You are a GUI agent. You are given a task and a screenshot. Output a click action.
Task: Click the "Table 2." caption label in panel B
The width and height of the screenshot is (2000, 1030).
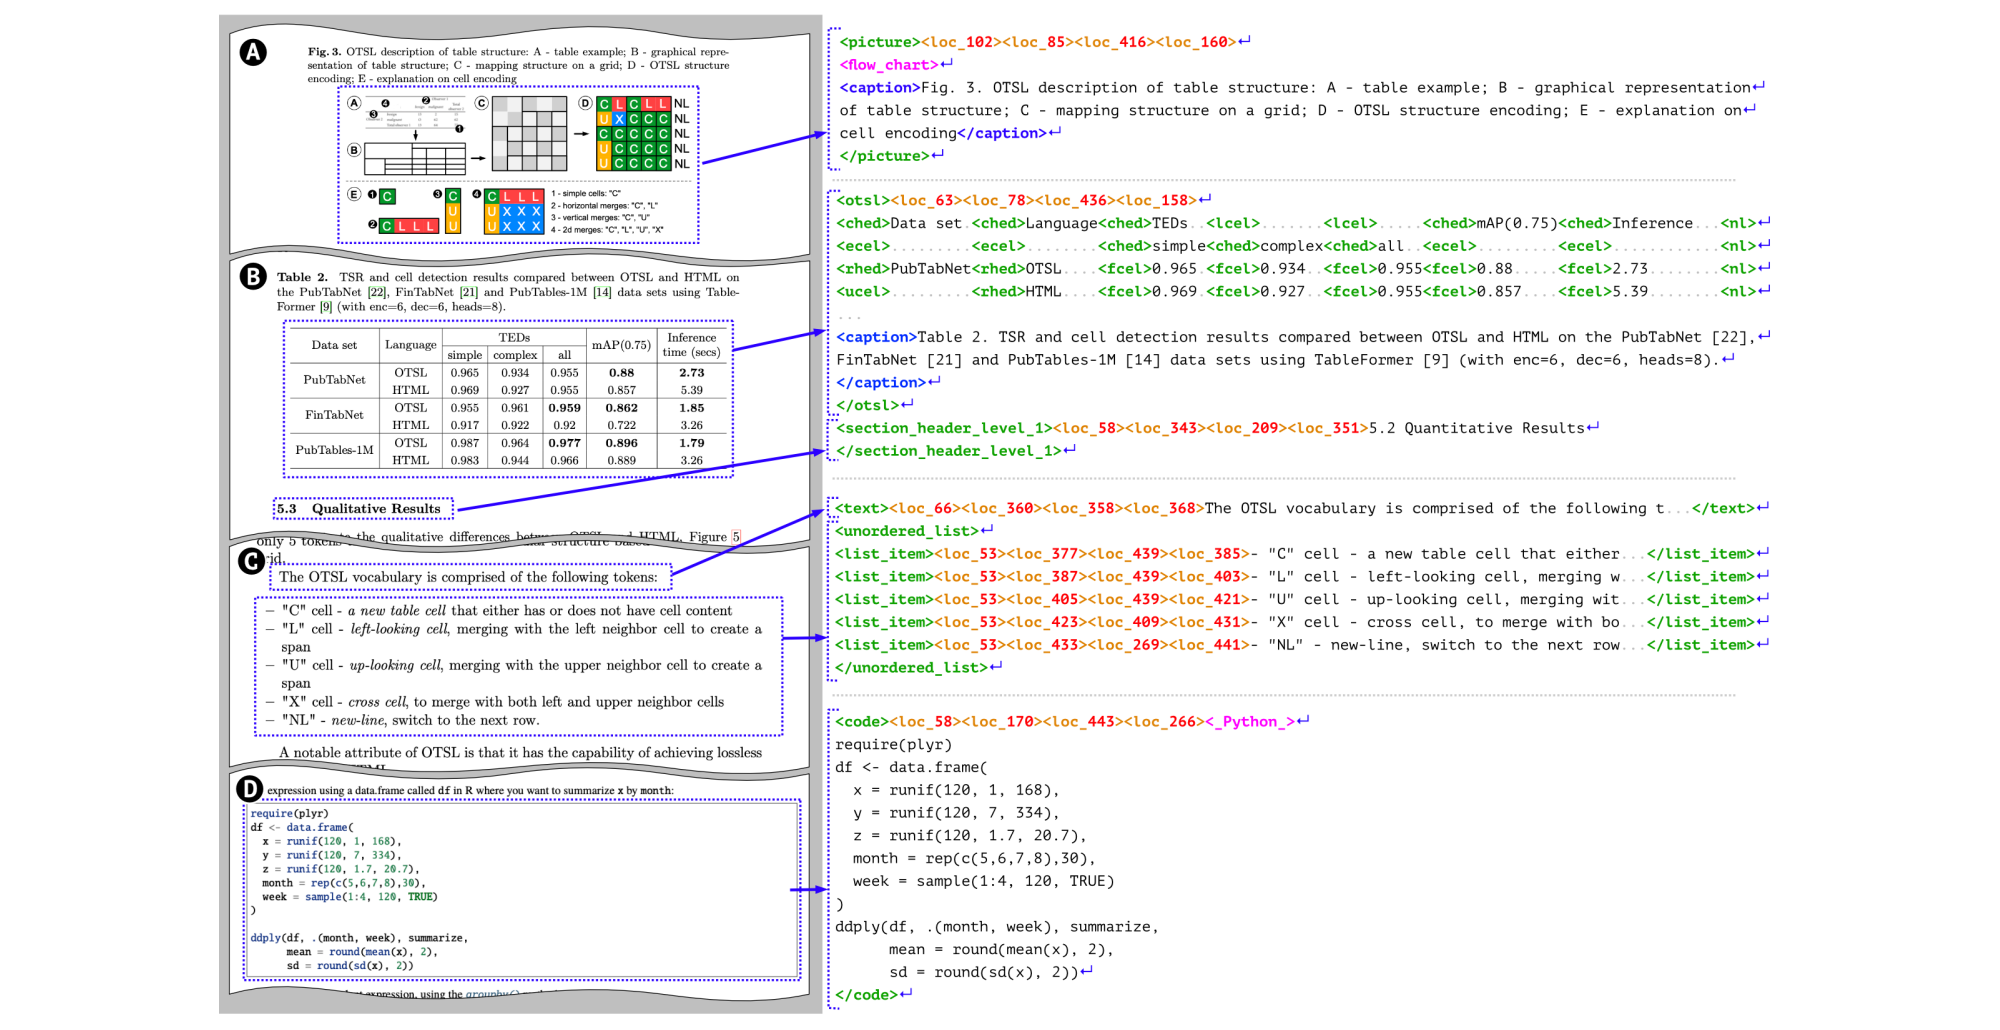pyautogui.click(x=302, y=277)
